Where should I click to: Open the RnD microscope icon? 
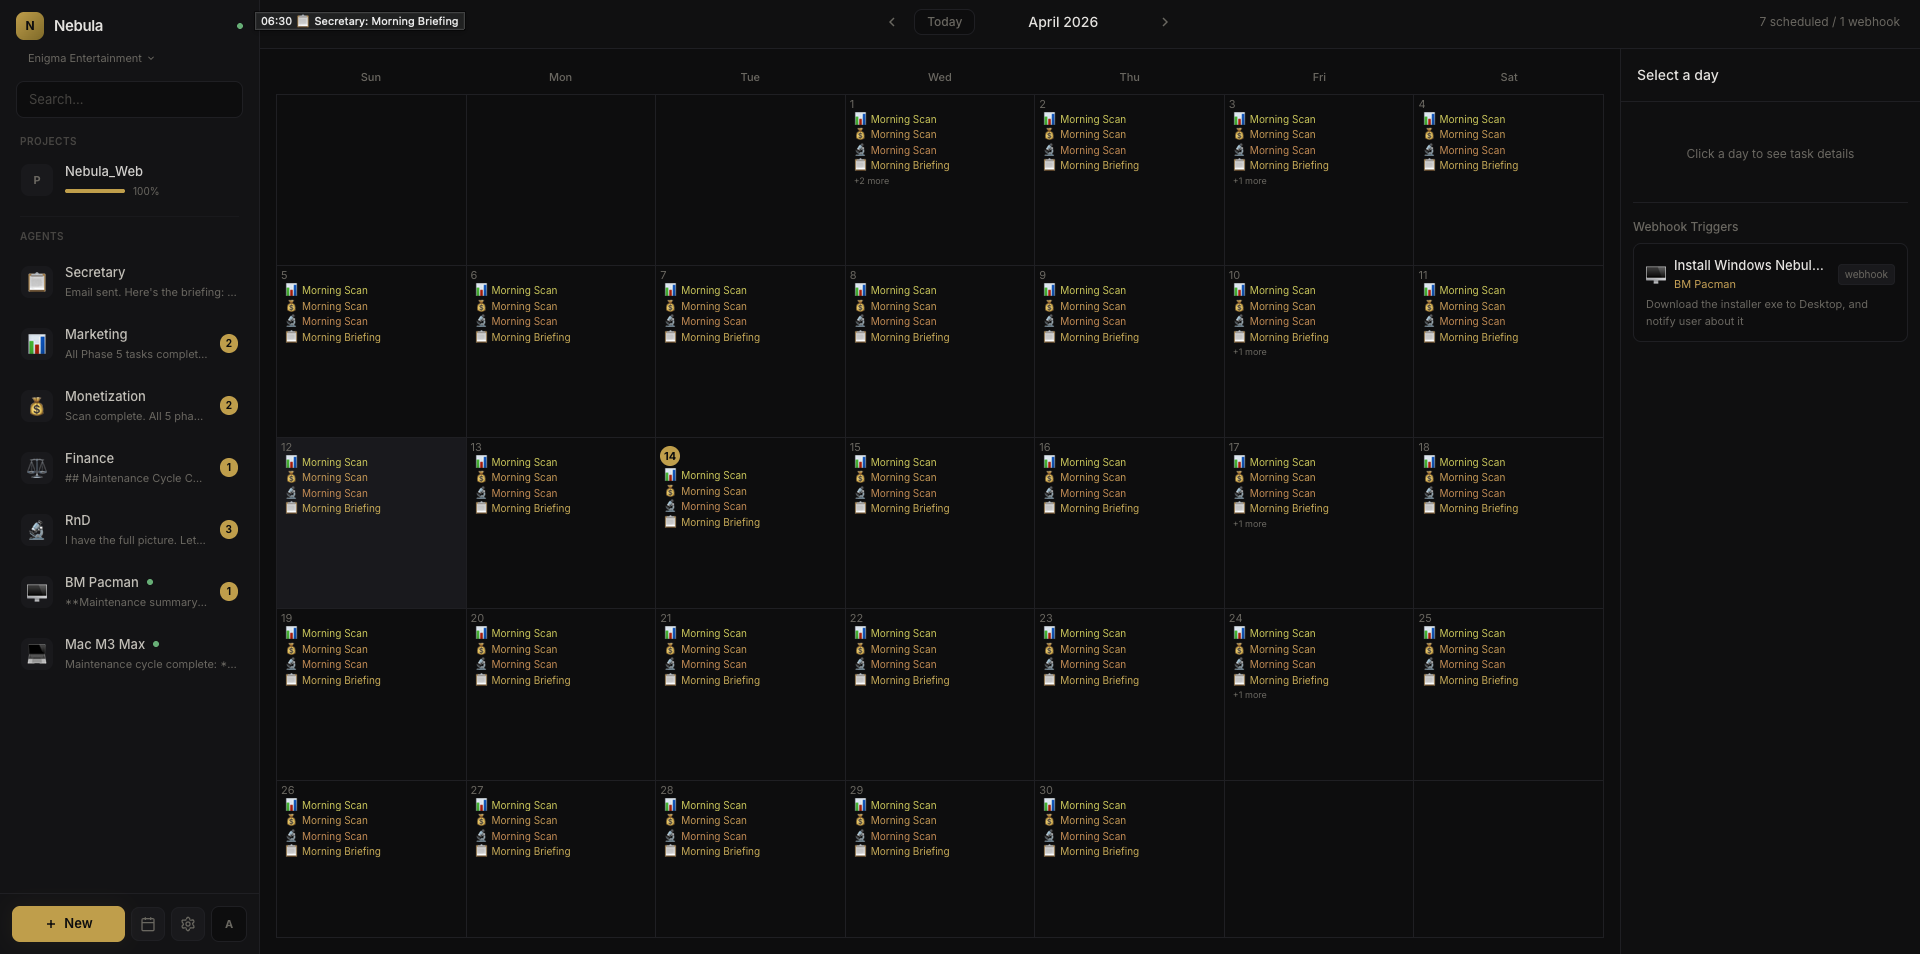37,530
